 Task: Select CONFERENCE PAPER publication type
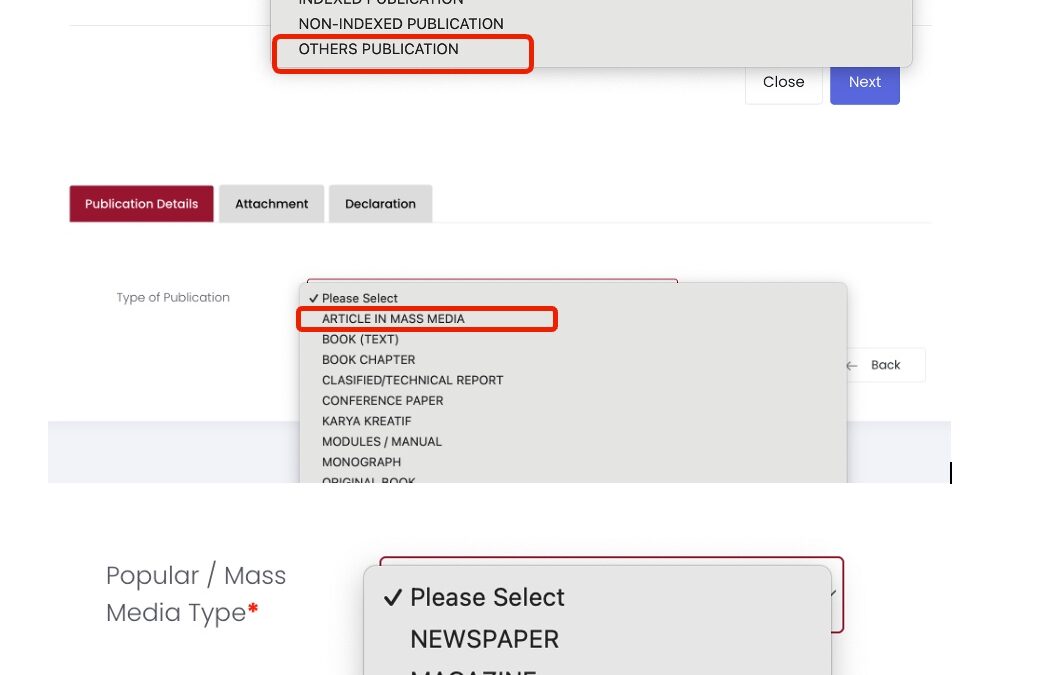(x=384, y=400)
